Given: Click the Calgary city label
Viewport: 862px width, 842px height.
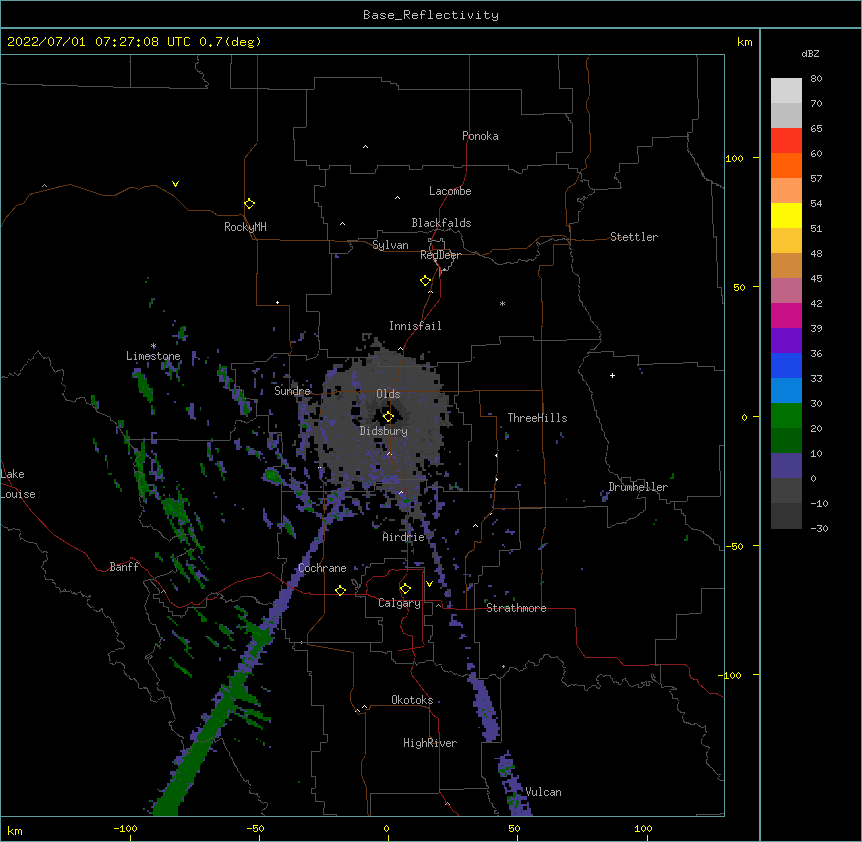Looking at the screenshot, I should click(399, 603).
